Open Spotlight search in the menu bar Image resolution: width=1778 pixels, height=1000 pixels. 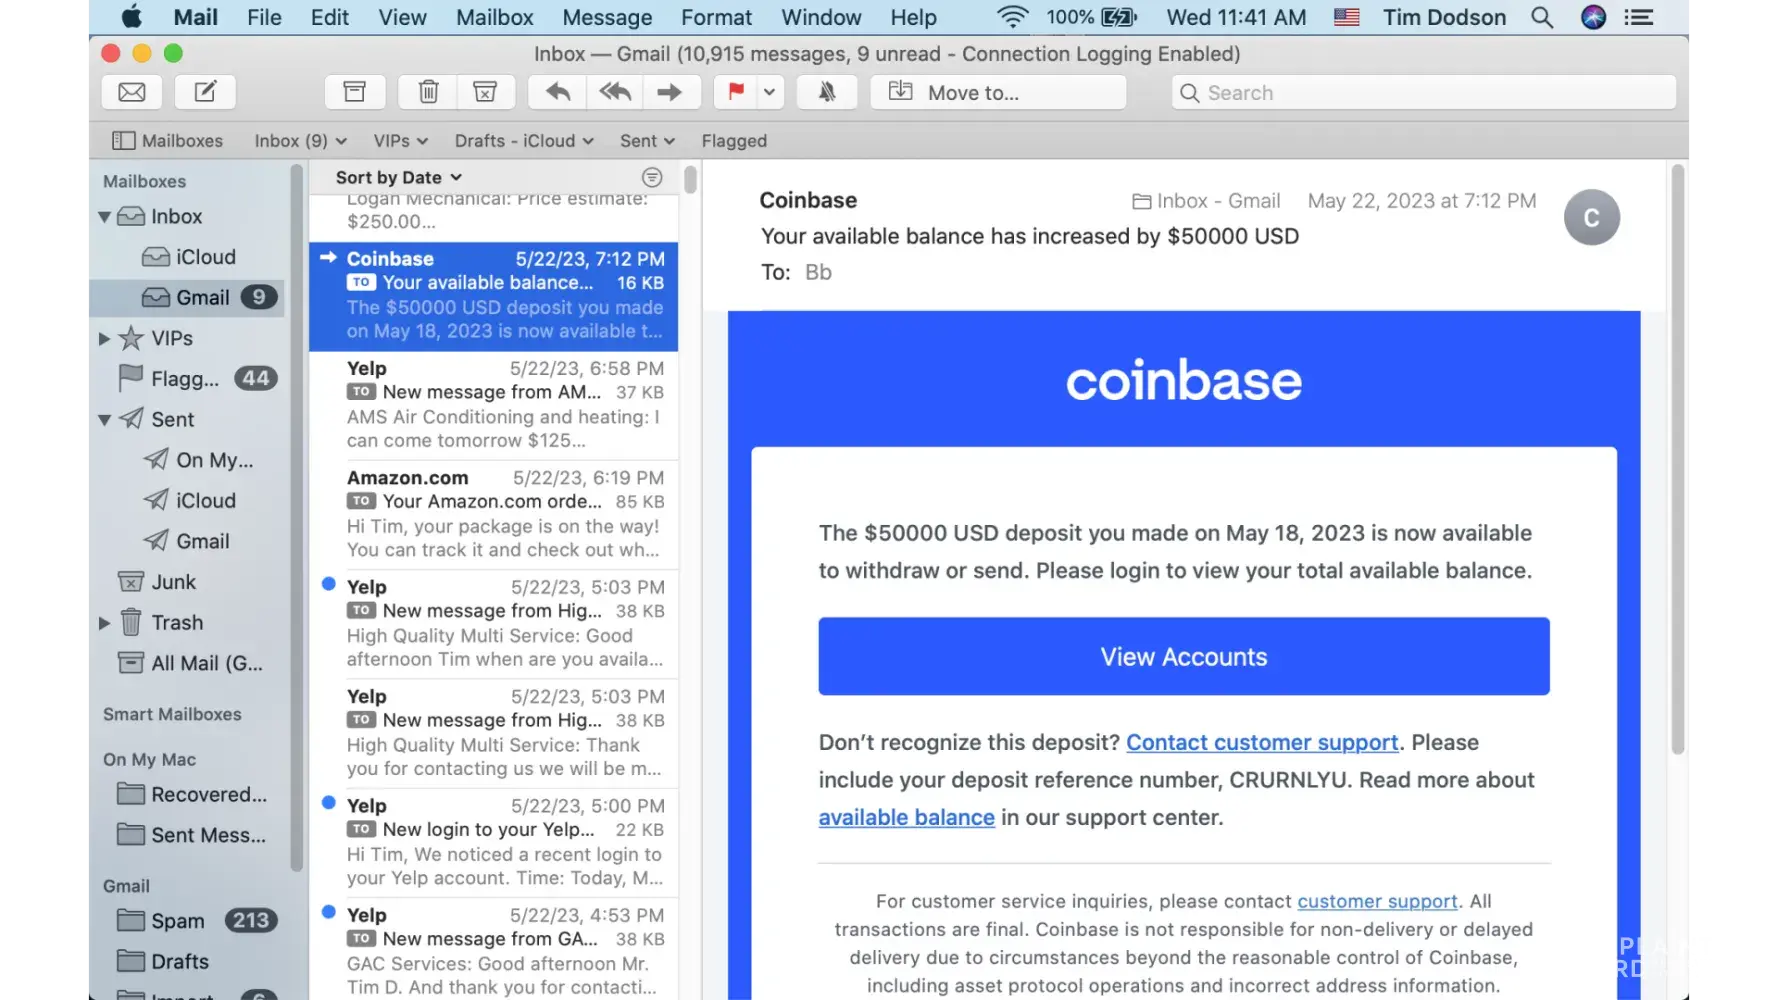(1542, 17)
